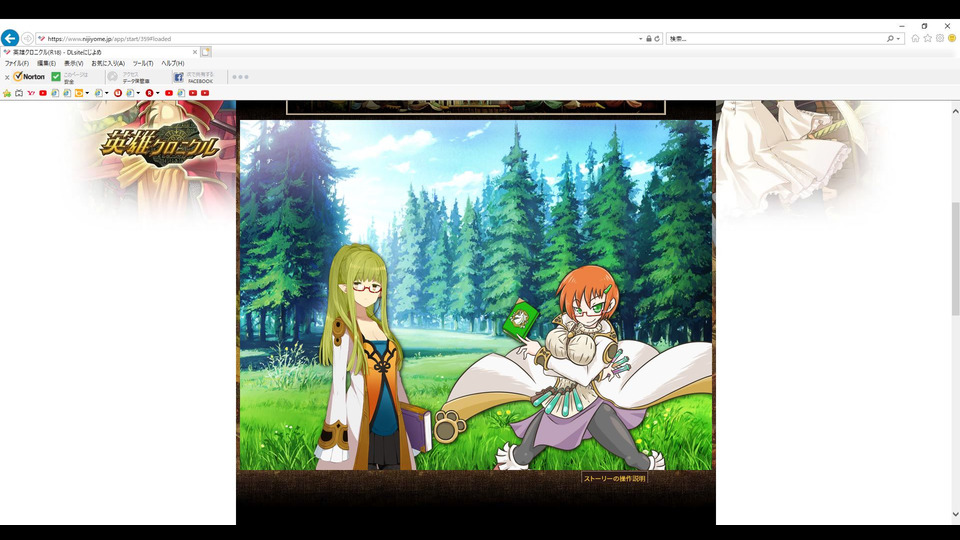
Task: Open the last YouTube favorite on the bar
Action: pos(204,93)
